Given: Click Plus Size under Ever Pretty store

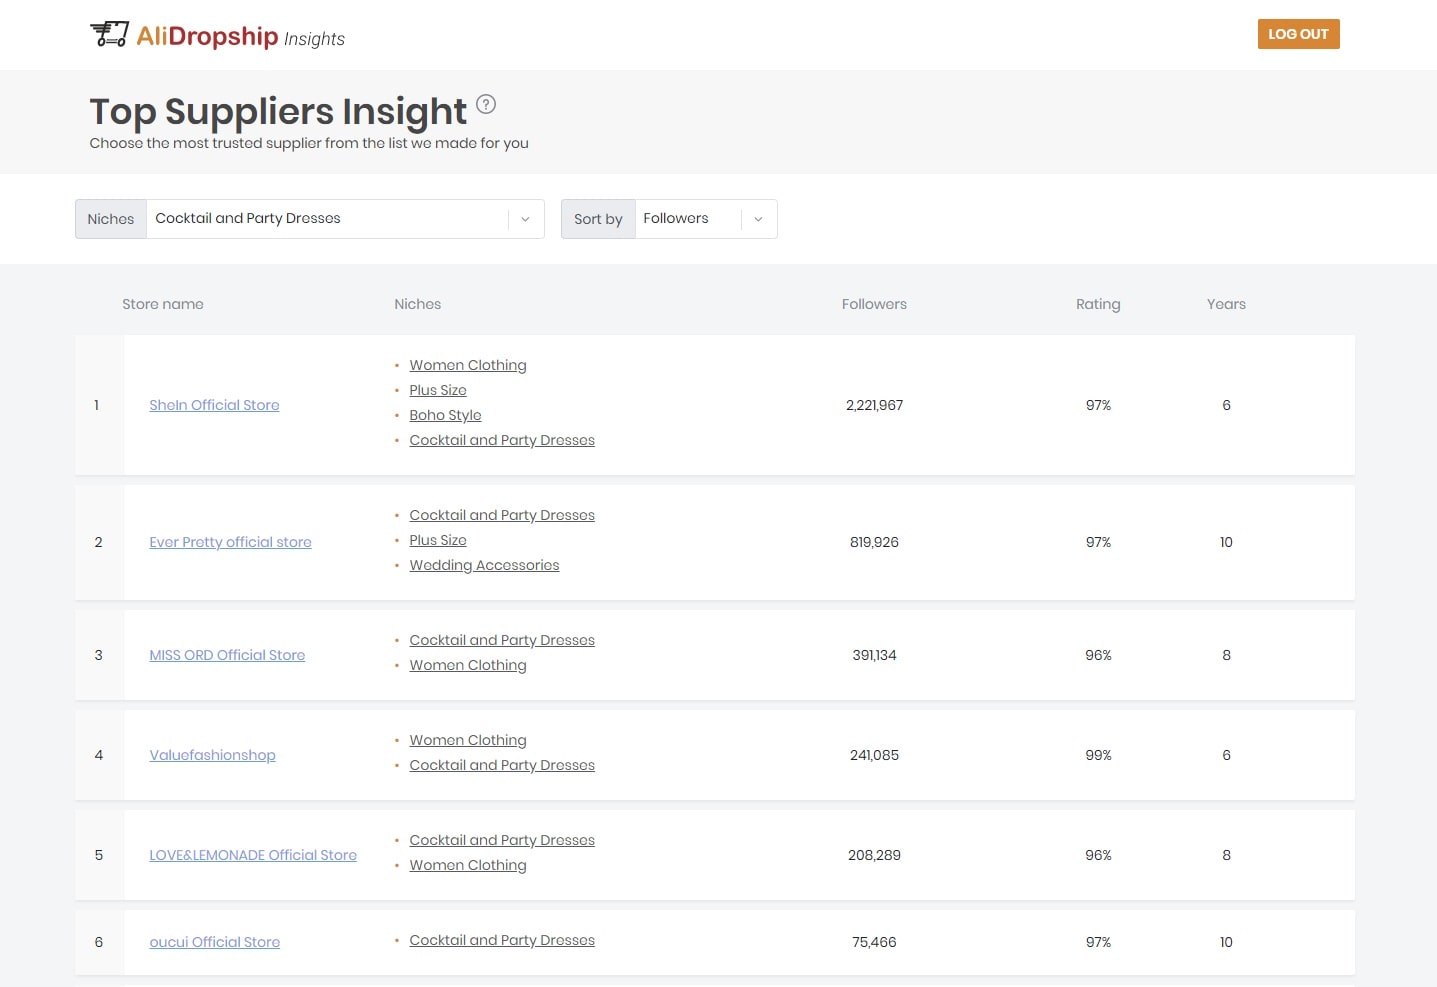Looking at the screenshot, I should 438,540.
